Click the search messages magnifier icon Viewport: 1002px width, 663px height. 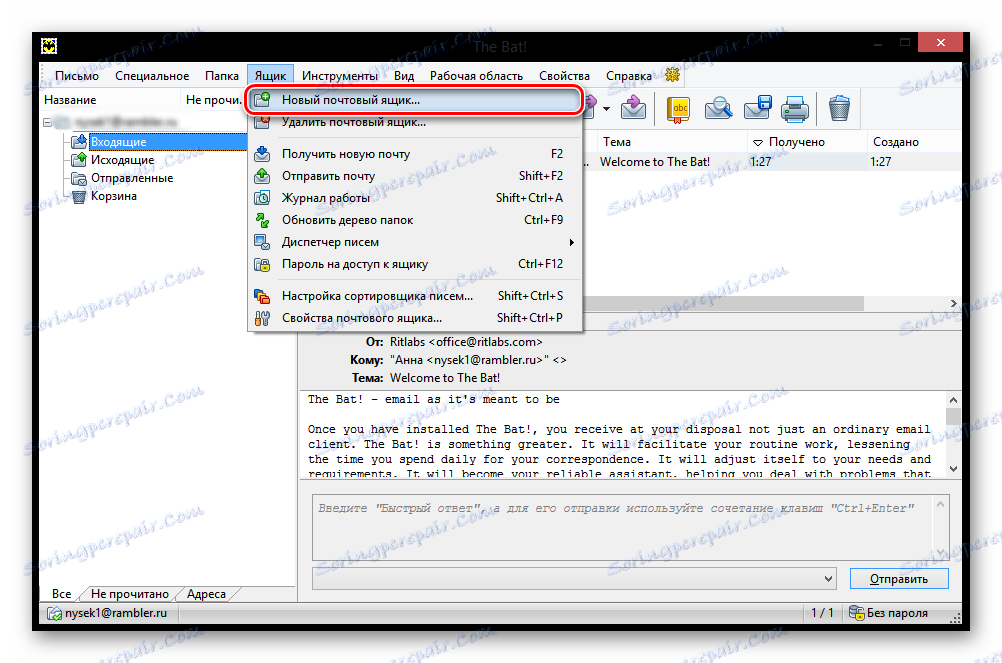718,108
